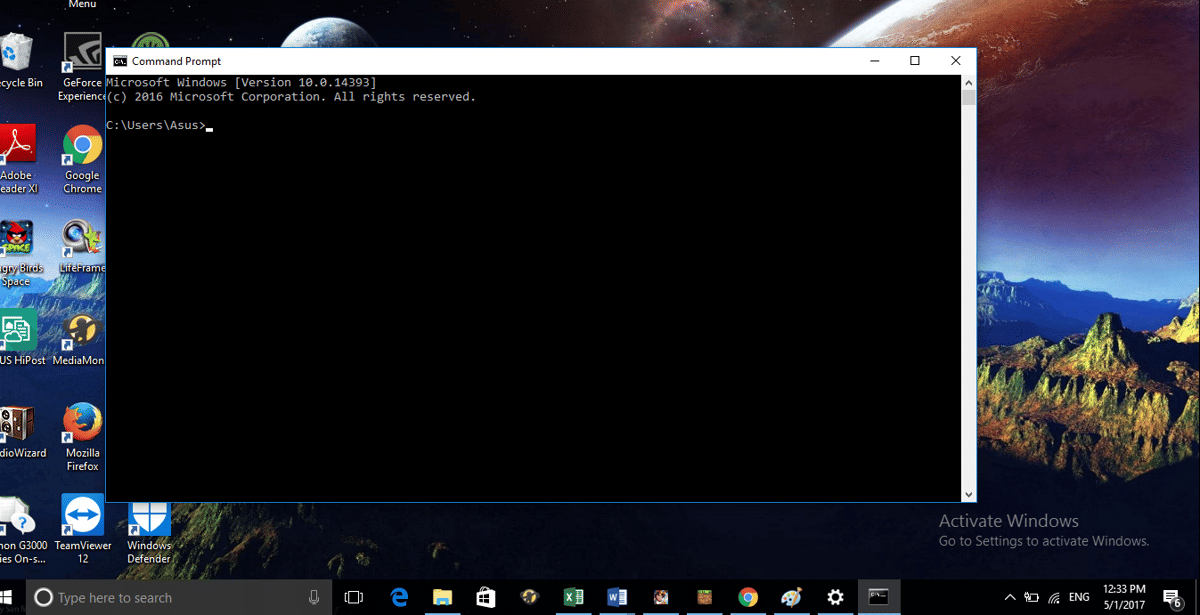
Task: Open Adobe Reader XI desktop icon
Action: coord(17,148)
